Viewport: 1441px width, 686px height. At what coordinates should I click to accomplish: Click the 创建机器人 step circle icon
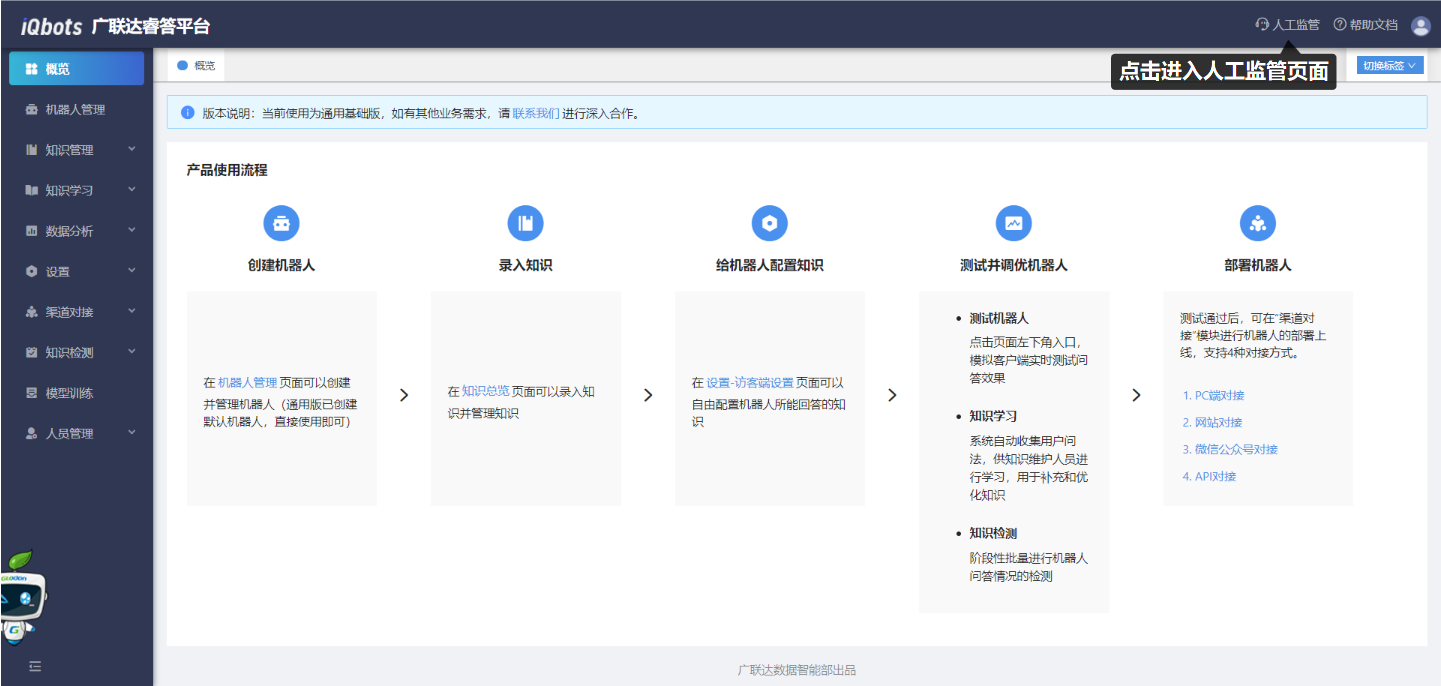click(281, 223)
